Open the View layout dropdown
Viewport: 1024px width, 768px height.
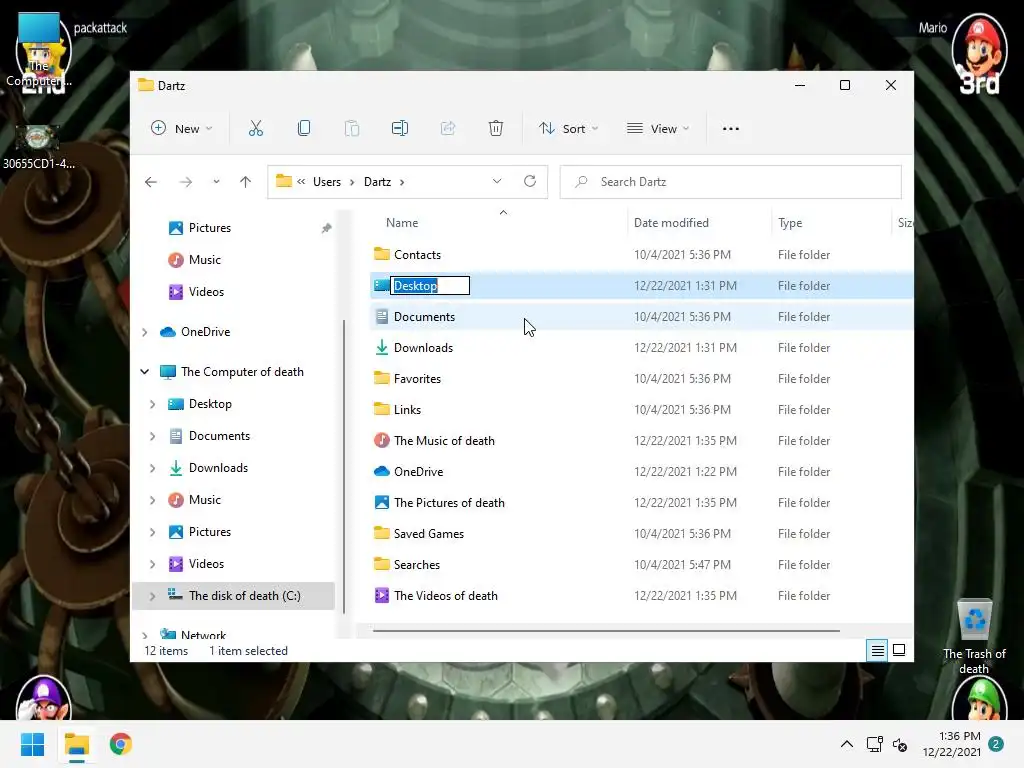(x=658, y=129)
